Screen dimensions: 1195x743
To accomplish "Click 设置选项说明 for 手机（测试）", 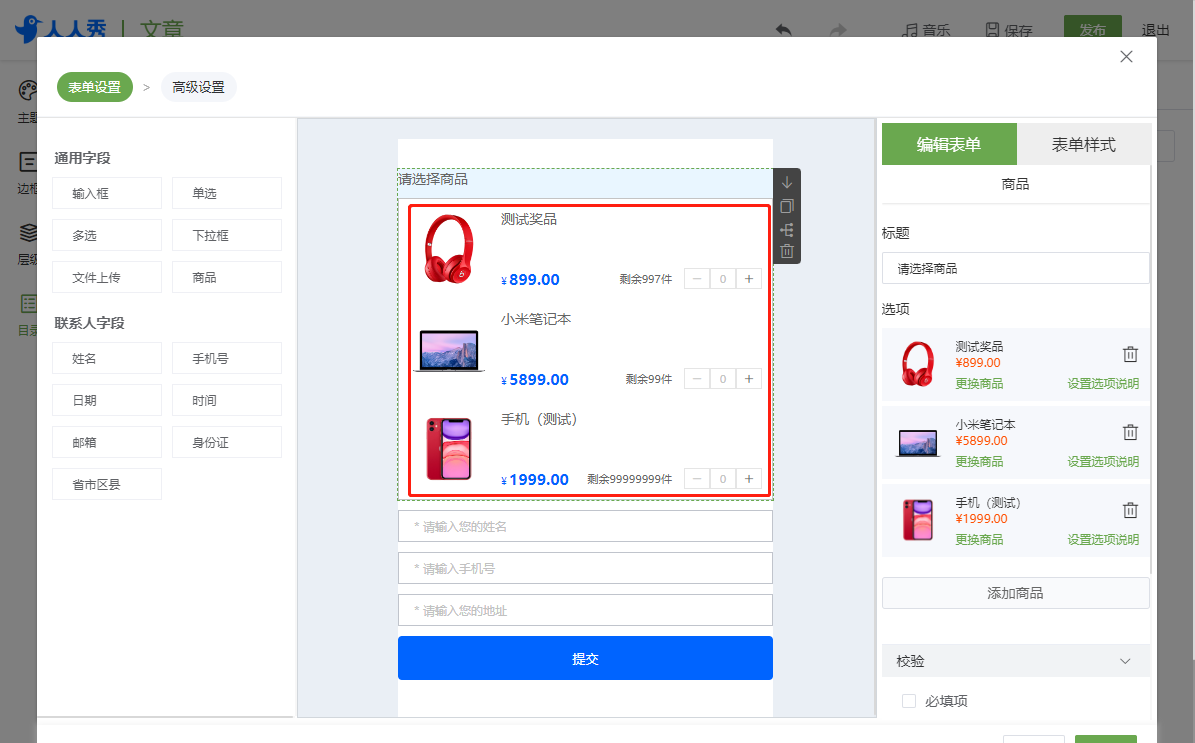I will coord(1103,540).
